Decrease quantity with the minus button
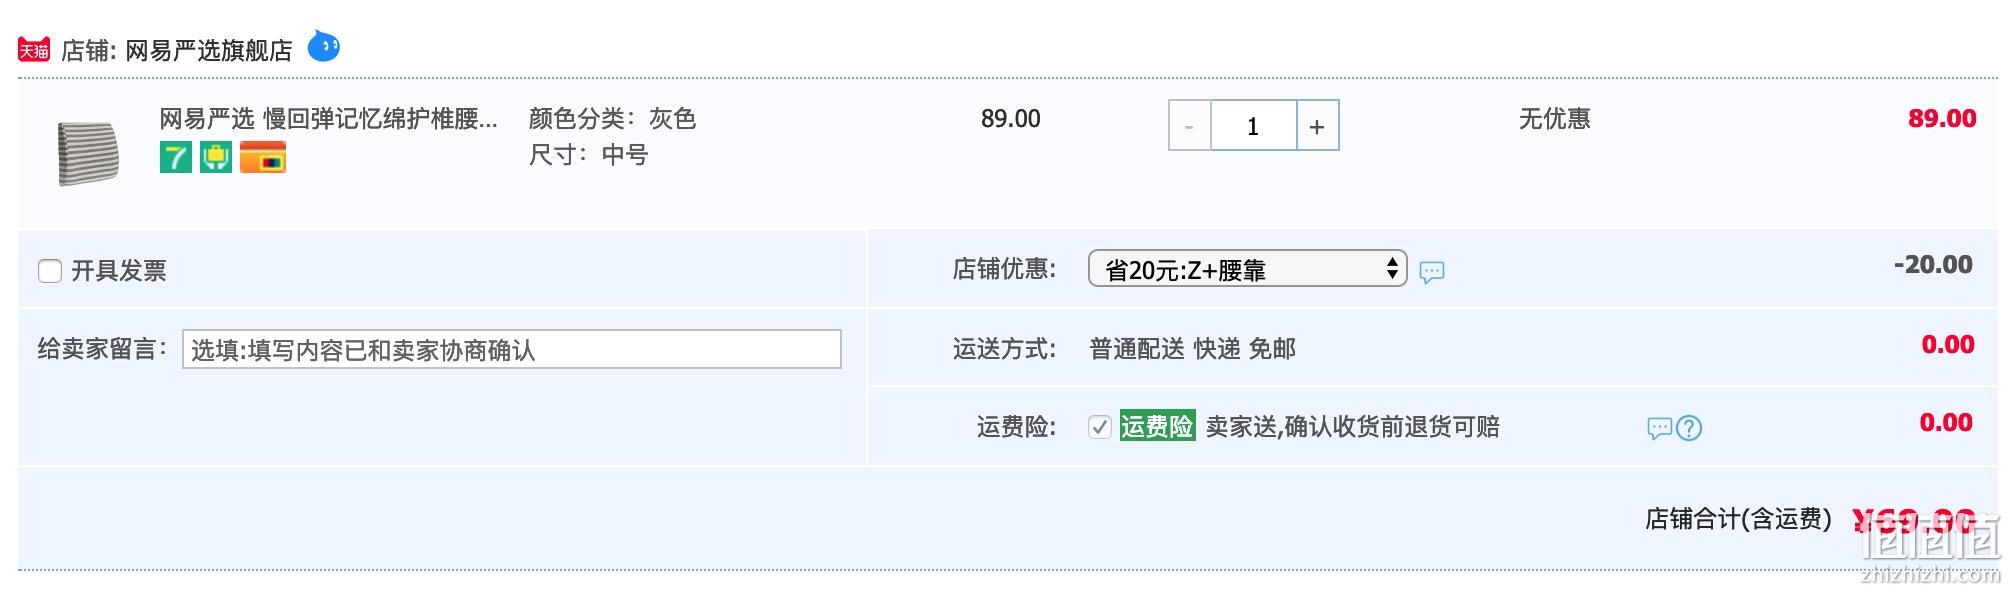The width and height of the screenshot is (2010, 592). pyautogui.click(x=1189, y=126)
